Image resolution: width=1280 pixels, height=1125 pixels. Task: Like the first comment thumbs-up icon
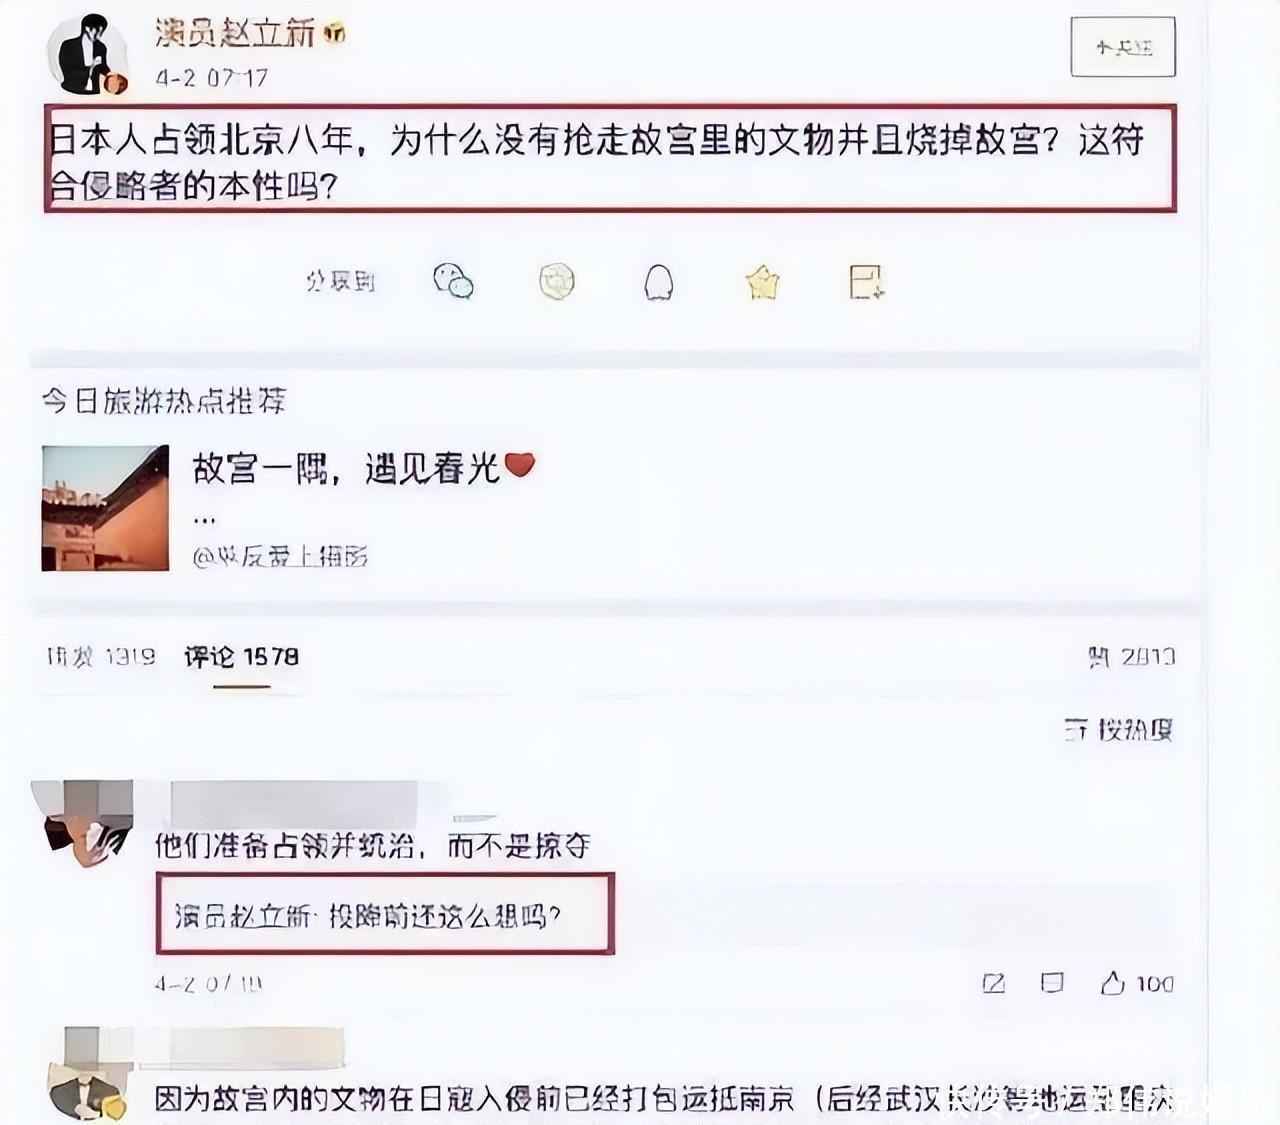[1113, 983]
